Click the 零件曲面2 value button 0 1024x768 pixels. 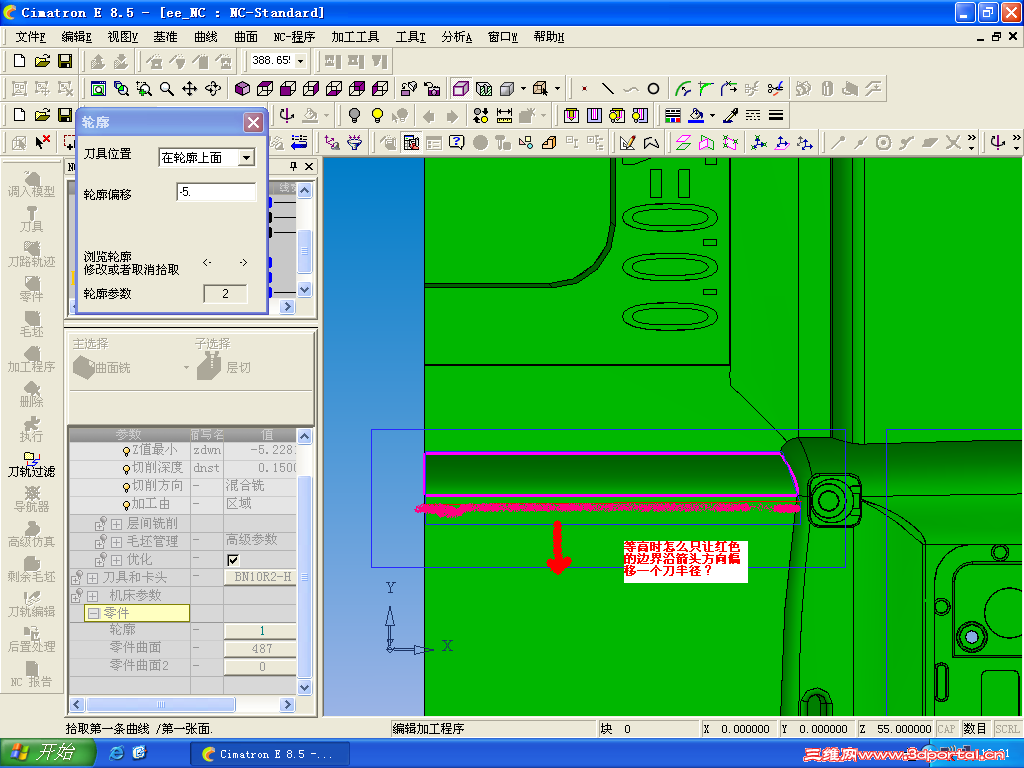261,667
